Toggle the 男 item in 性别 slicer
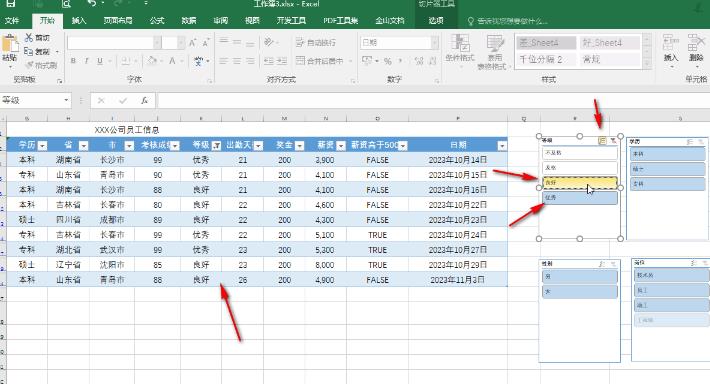The image size is (710, 384). (x=580, y=276)
